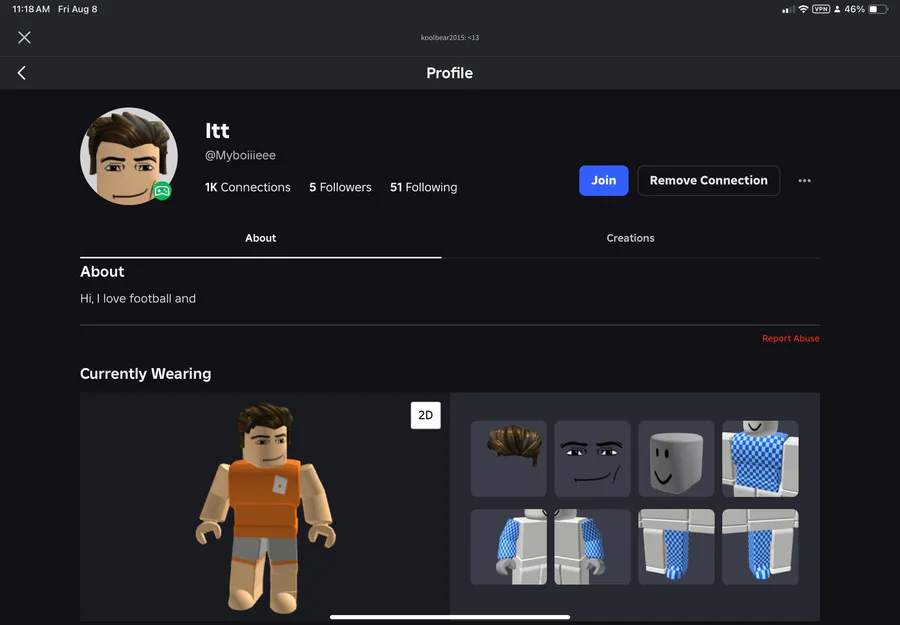900x625 pixels.
Task: Open the blue checkered right arm item
Action: click(x=509, y=547)
